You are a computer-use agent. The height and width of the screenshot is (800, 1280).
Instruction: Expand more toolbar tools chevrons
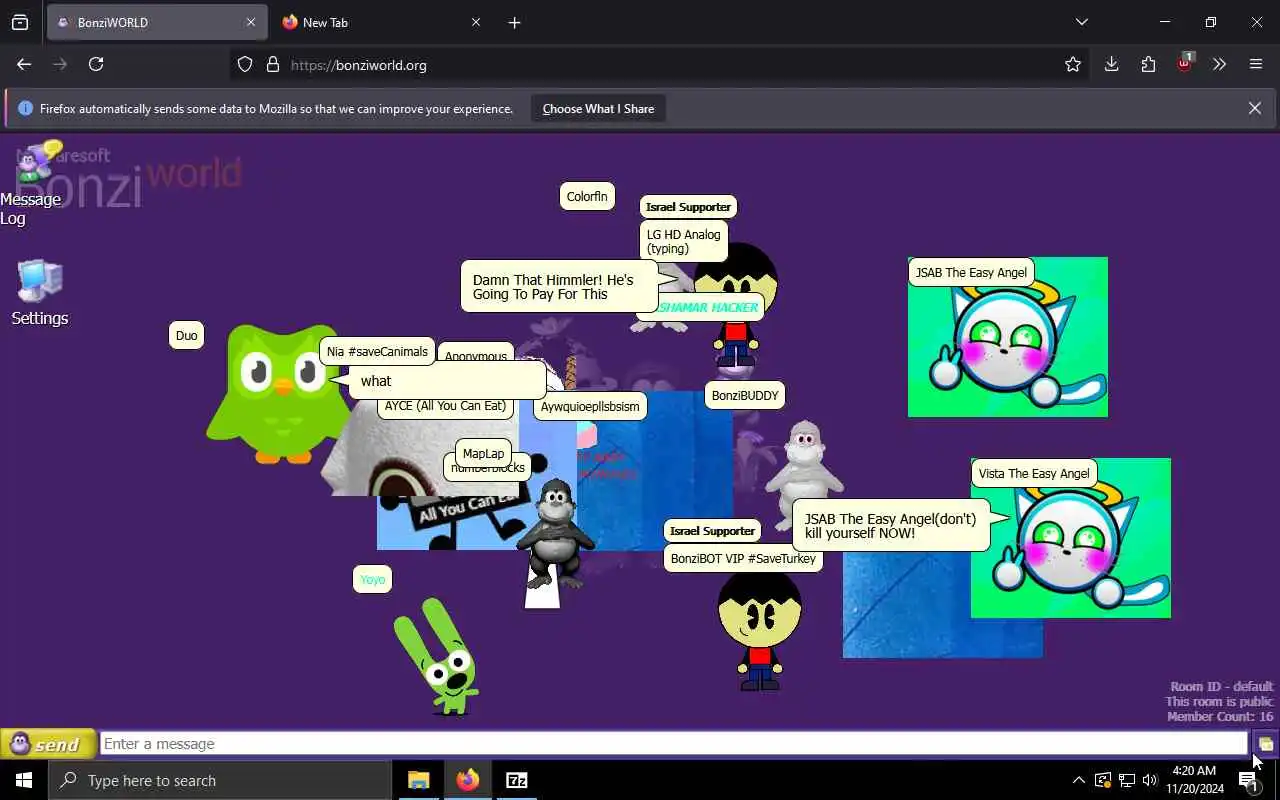pyautogui.click(x=1219, y=64)
